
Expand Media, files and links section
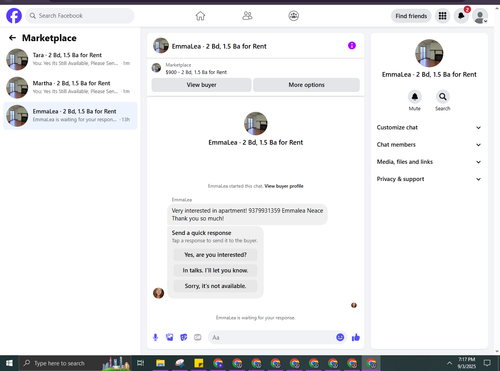coord(429,162)
